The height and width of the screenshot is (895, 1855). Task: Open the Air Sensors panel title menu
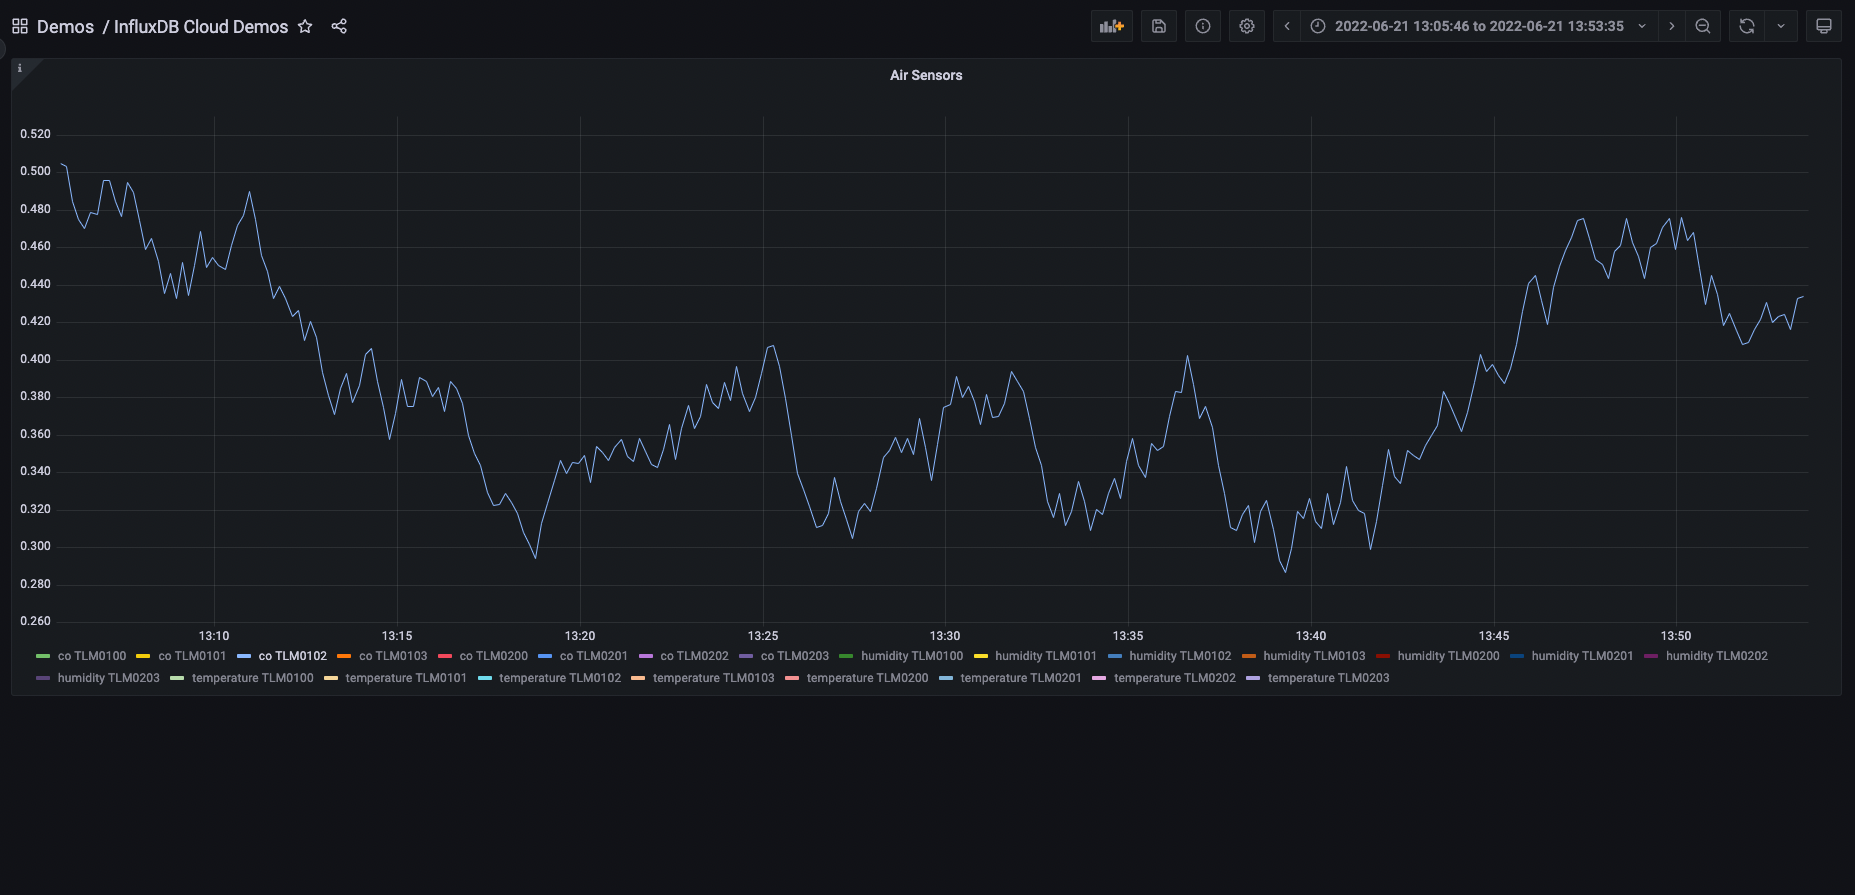click(926, 75)
